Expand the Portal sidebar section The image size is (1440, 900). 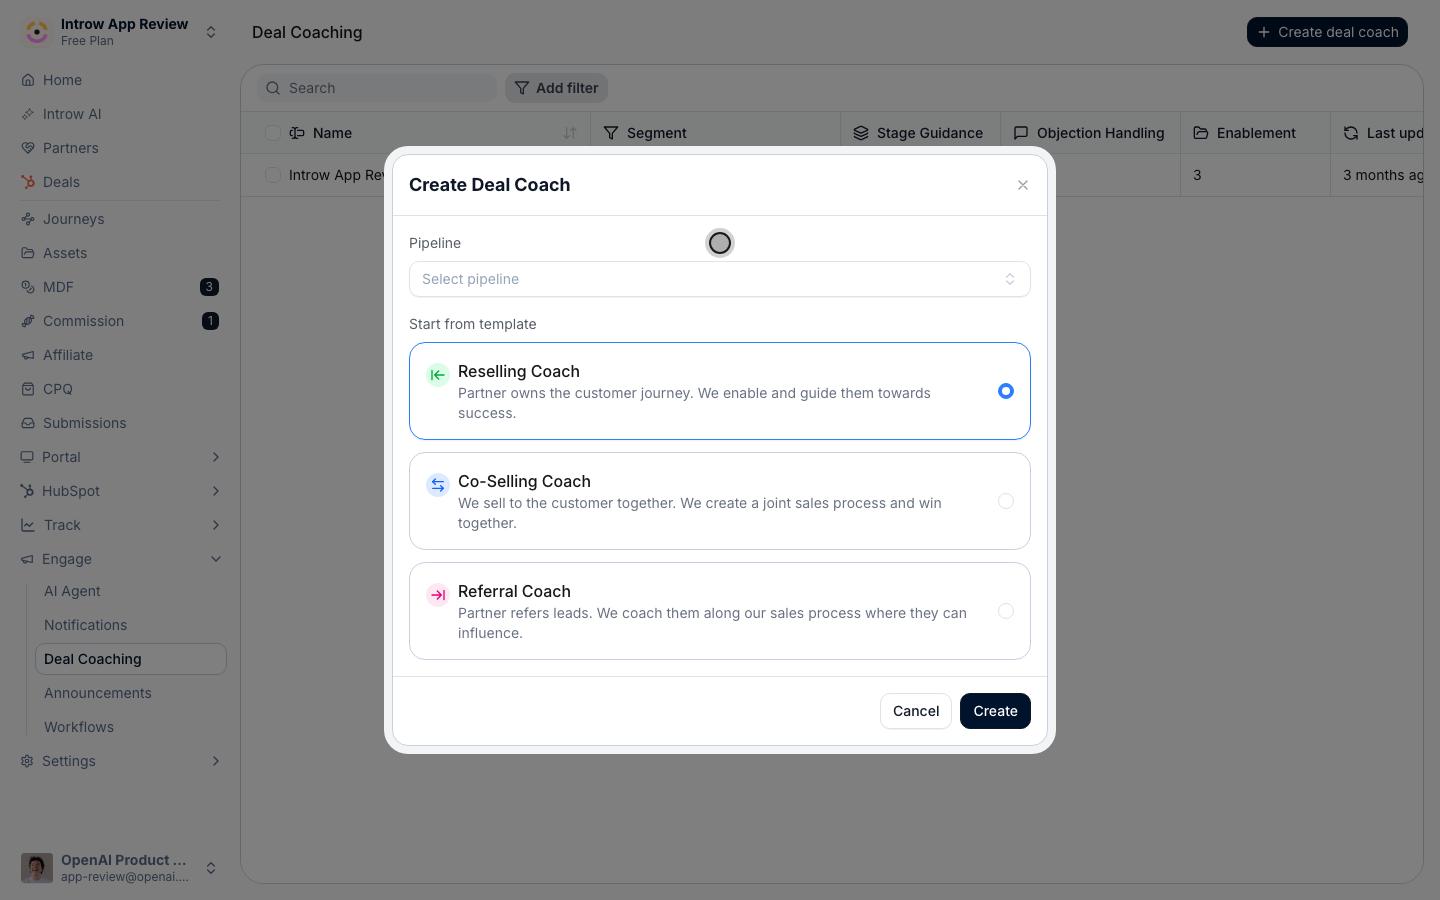tap(216, 457)
